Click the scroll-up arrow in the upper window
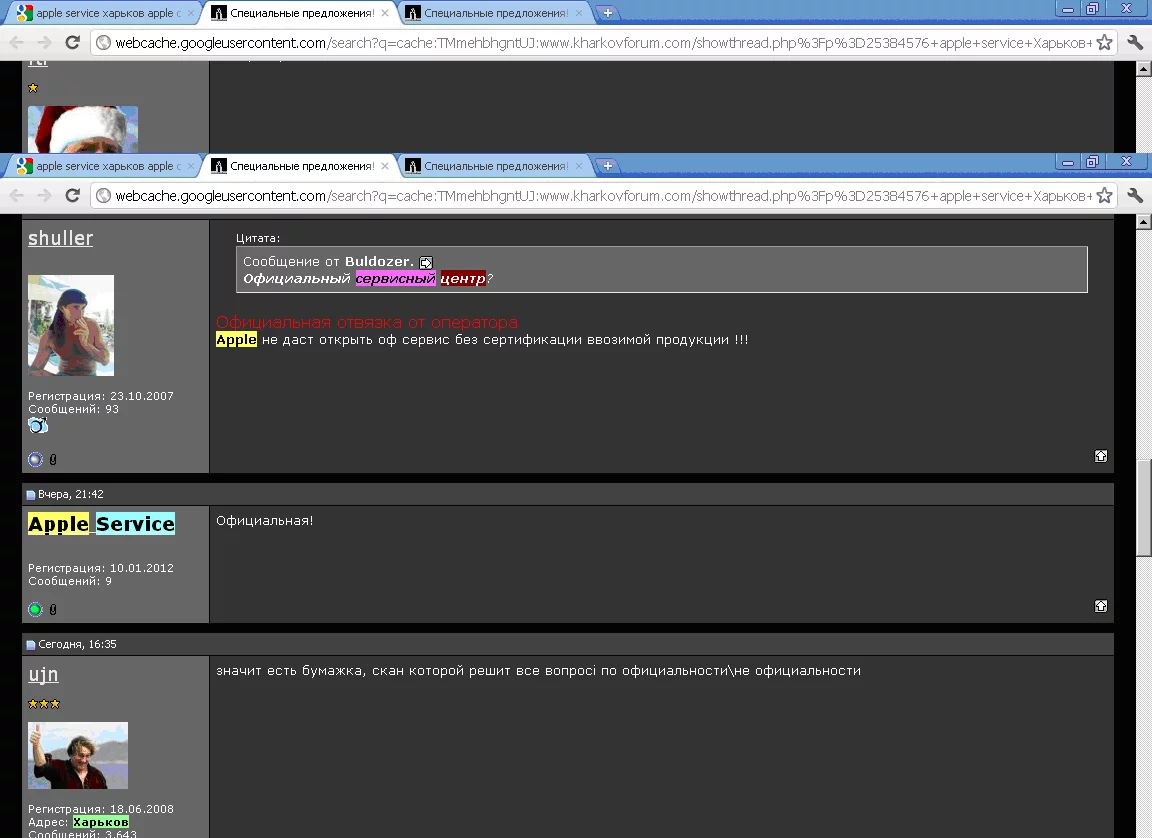Screen dimensions: 1152x838 click(x=1143, y=69)
